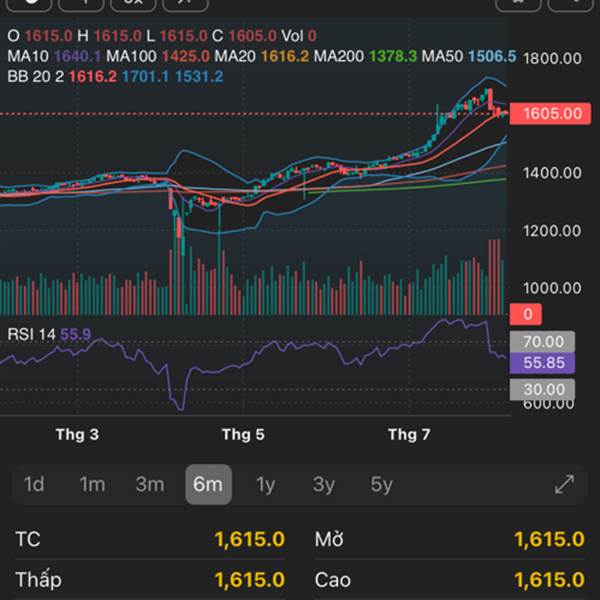Tap the 1000.00 price axis label
The width and height of the screenshot is (600, 600).
coord(552,288)
